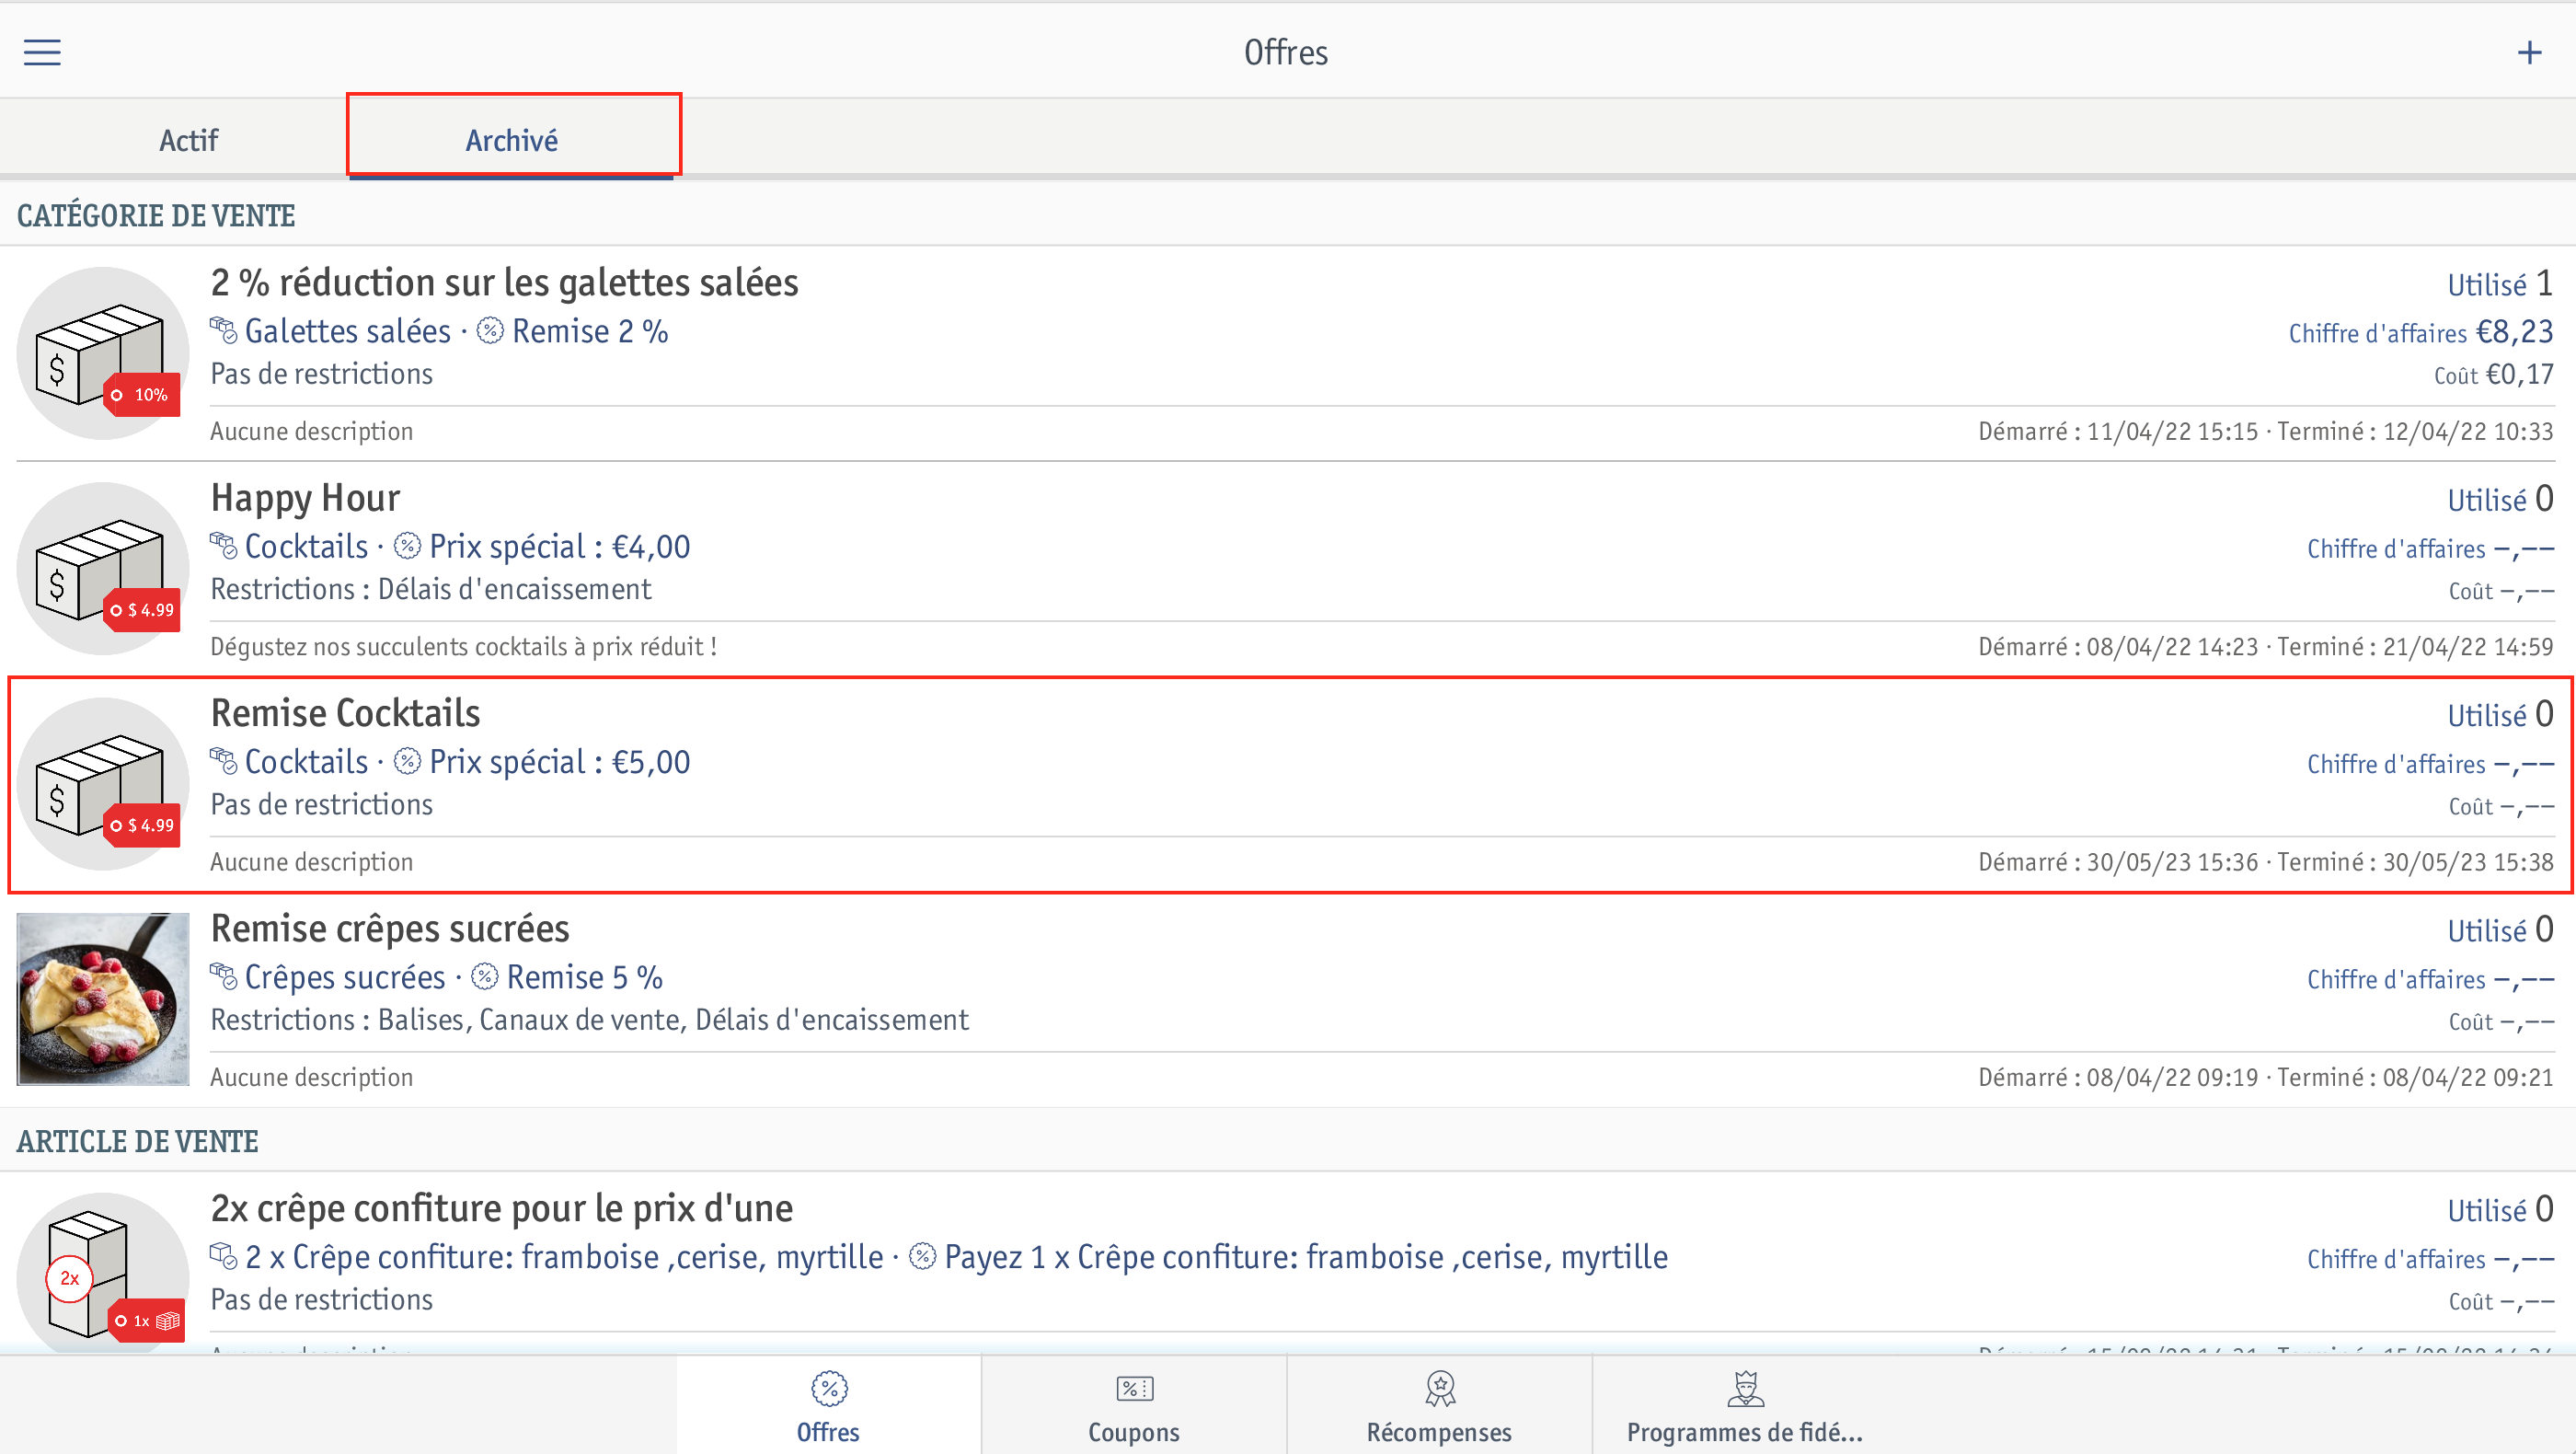
Task: Click 'Utilisé 0' on Happy Hour offer
Action: coord(2500,499)
